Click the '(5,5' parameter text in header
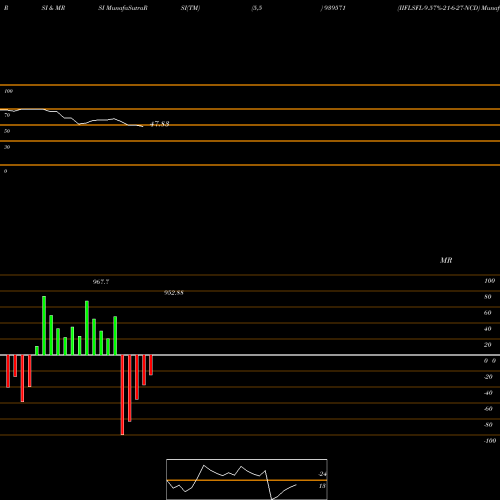500x500 pixels. (x=257, y=8)
